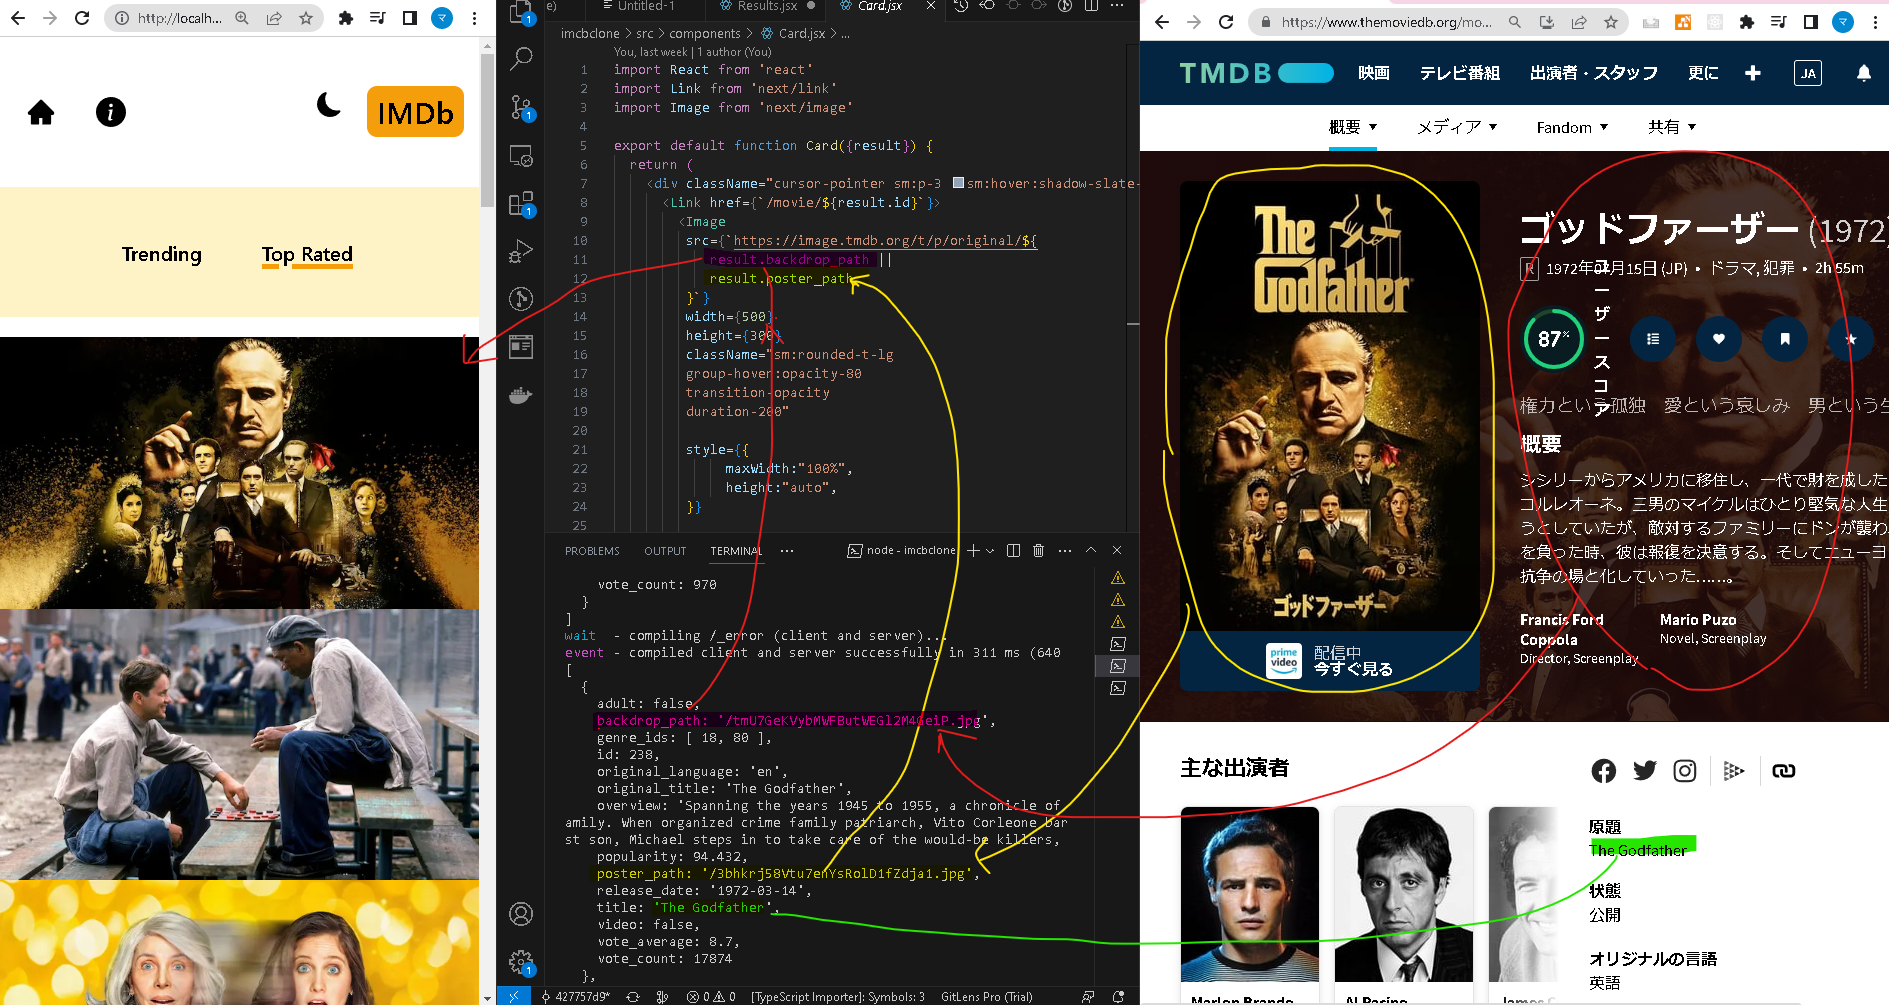Click the star rating icon on TMDB

1851,339
